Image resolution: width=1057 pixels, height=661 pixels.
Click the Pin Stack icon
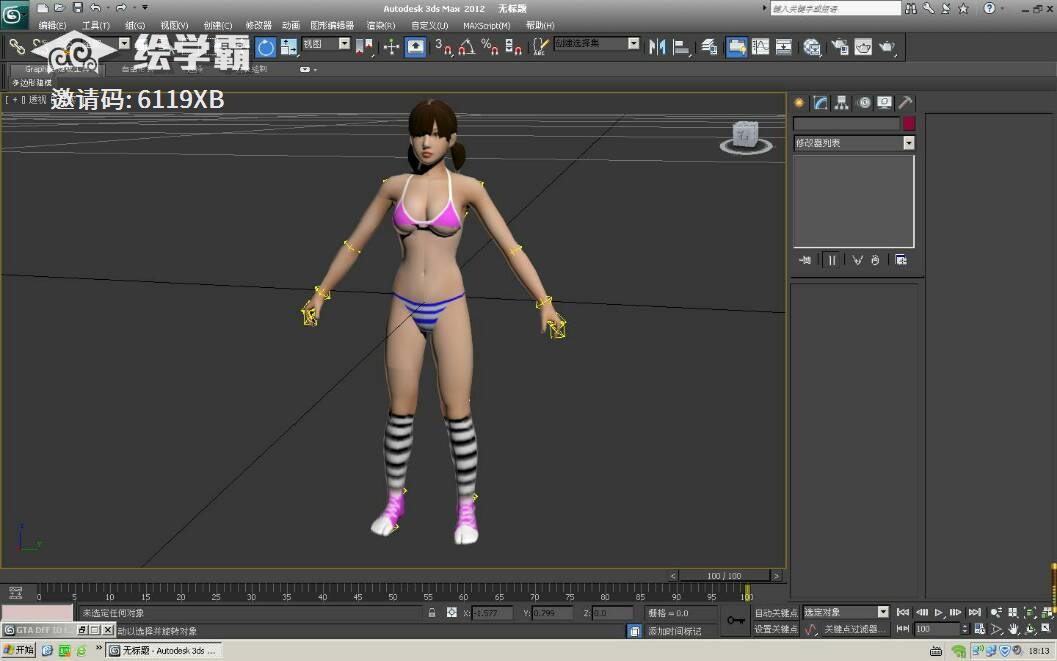click(805, 260)
